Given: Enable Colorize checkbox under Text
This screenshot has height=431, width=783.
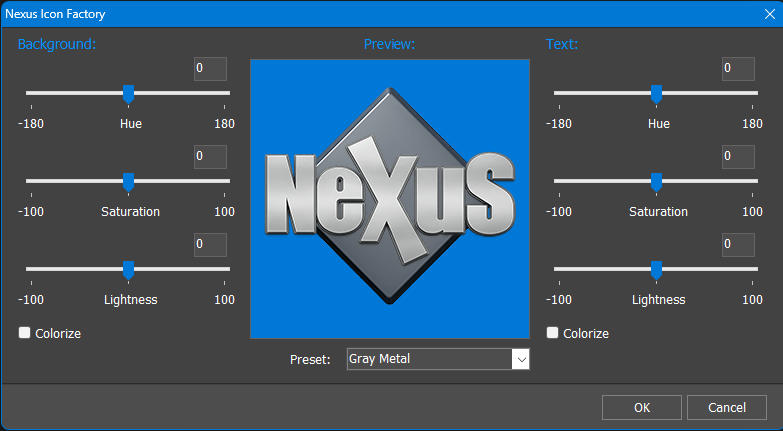Looking at the screenshot, I should [x=553, y=333].
